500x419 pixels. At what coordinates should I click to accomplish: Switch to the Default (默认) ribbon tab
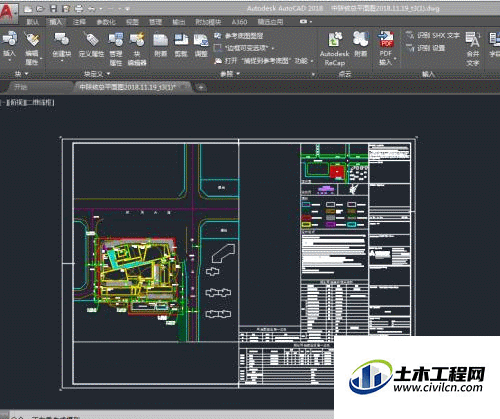coord(32,22)
